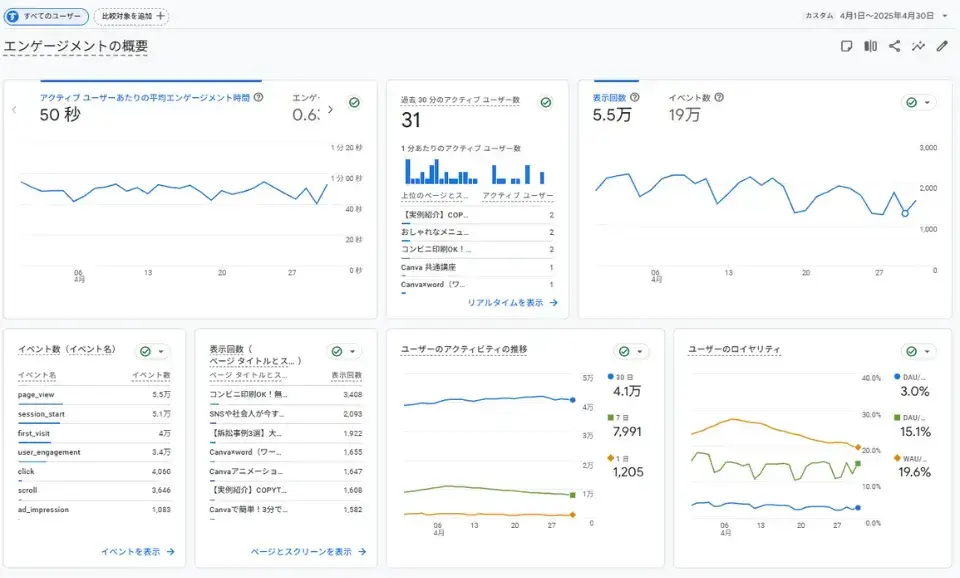960x578 pixels.
Task: Open the comparison icon in the header
Action: (x=870, y=46)
